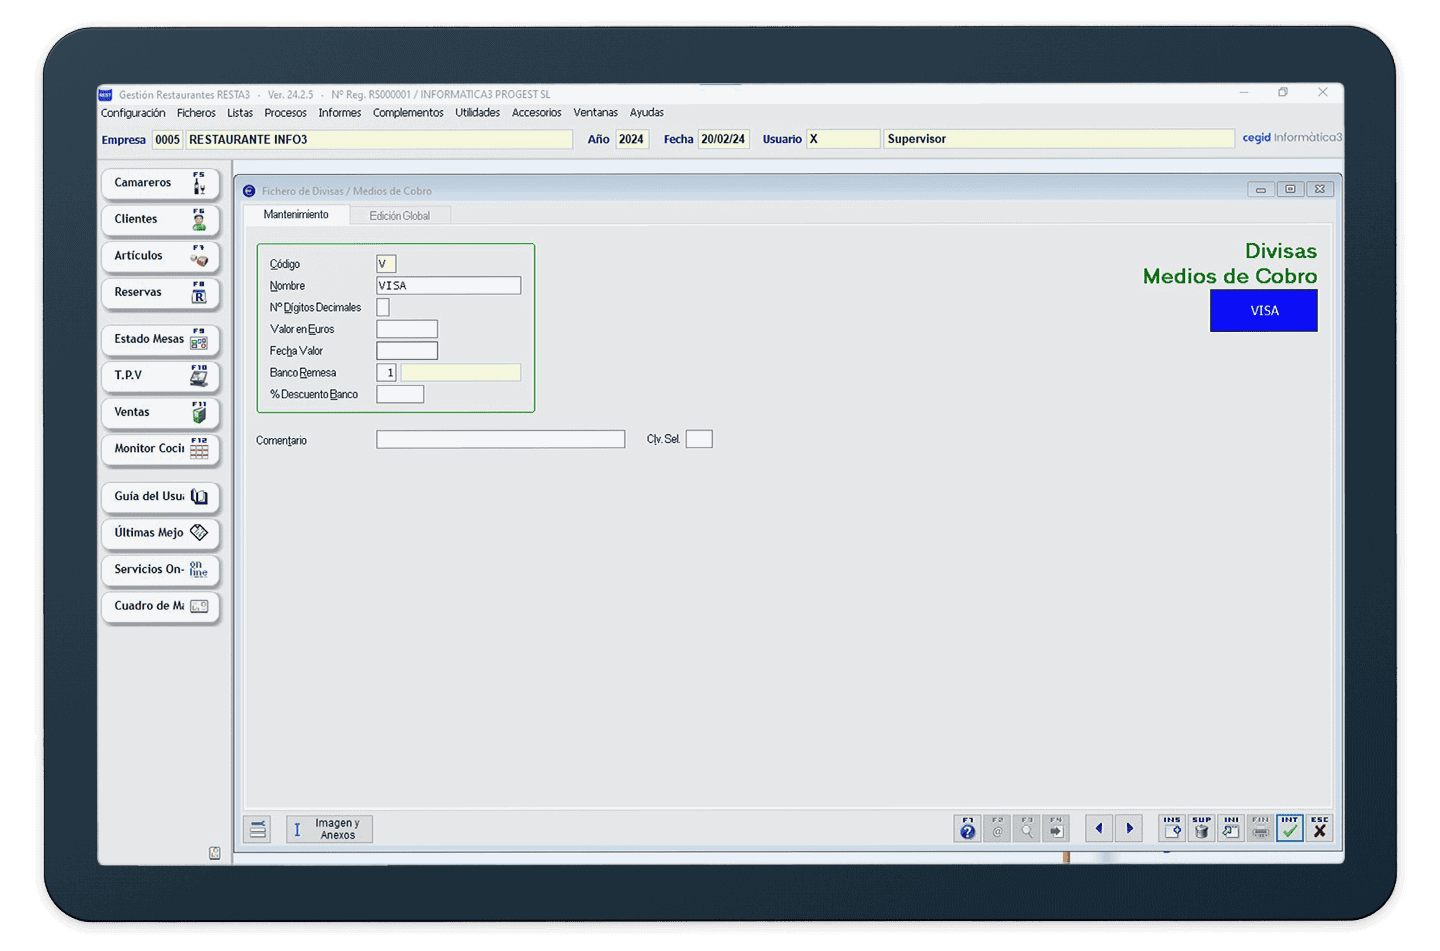The width and height of the screenshot is (1440, 951).
Task: Click the Comentario text field
Action: tap(500, 440)
